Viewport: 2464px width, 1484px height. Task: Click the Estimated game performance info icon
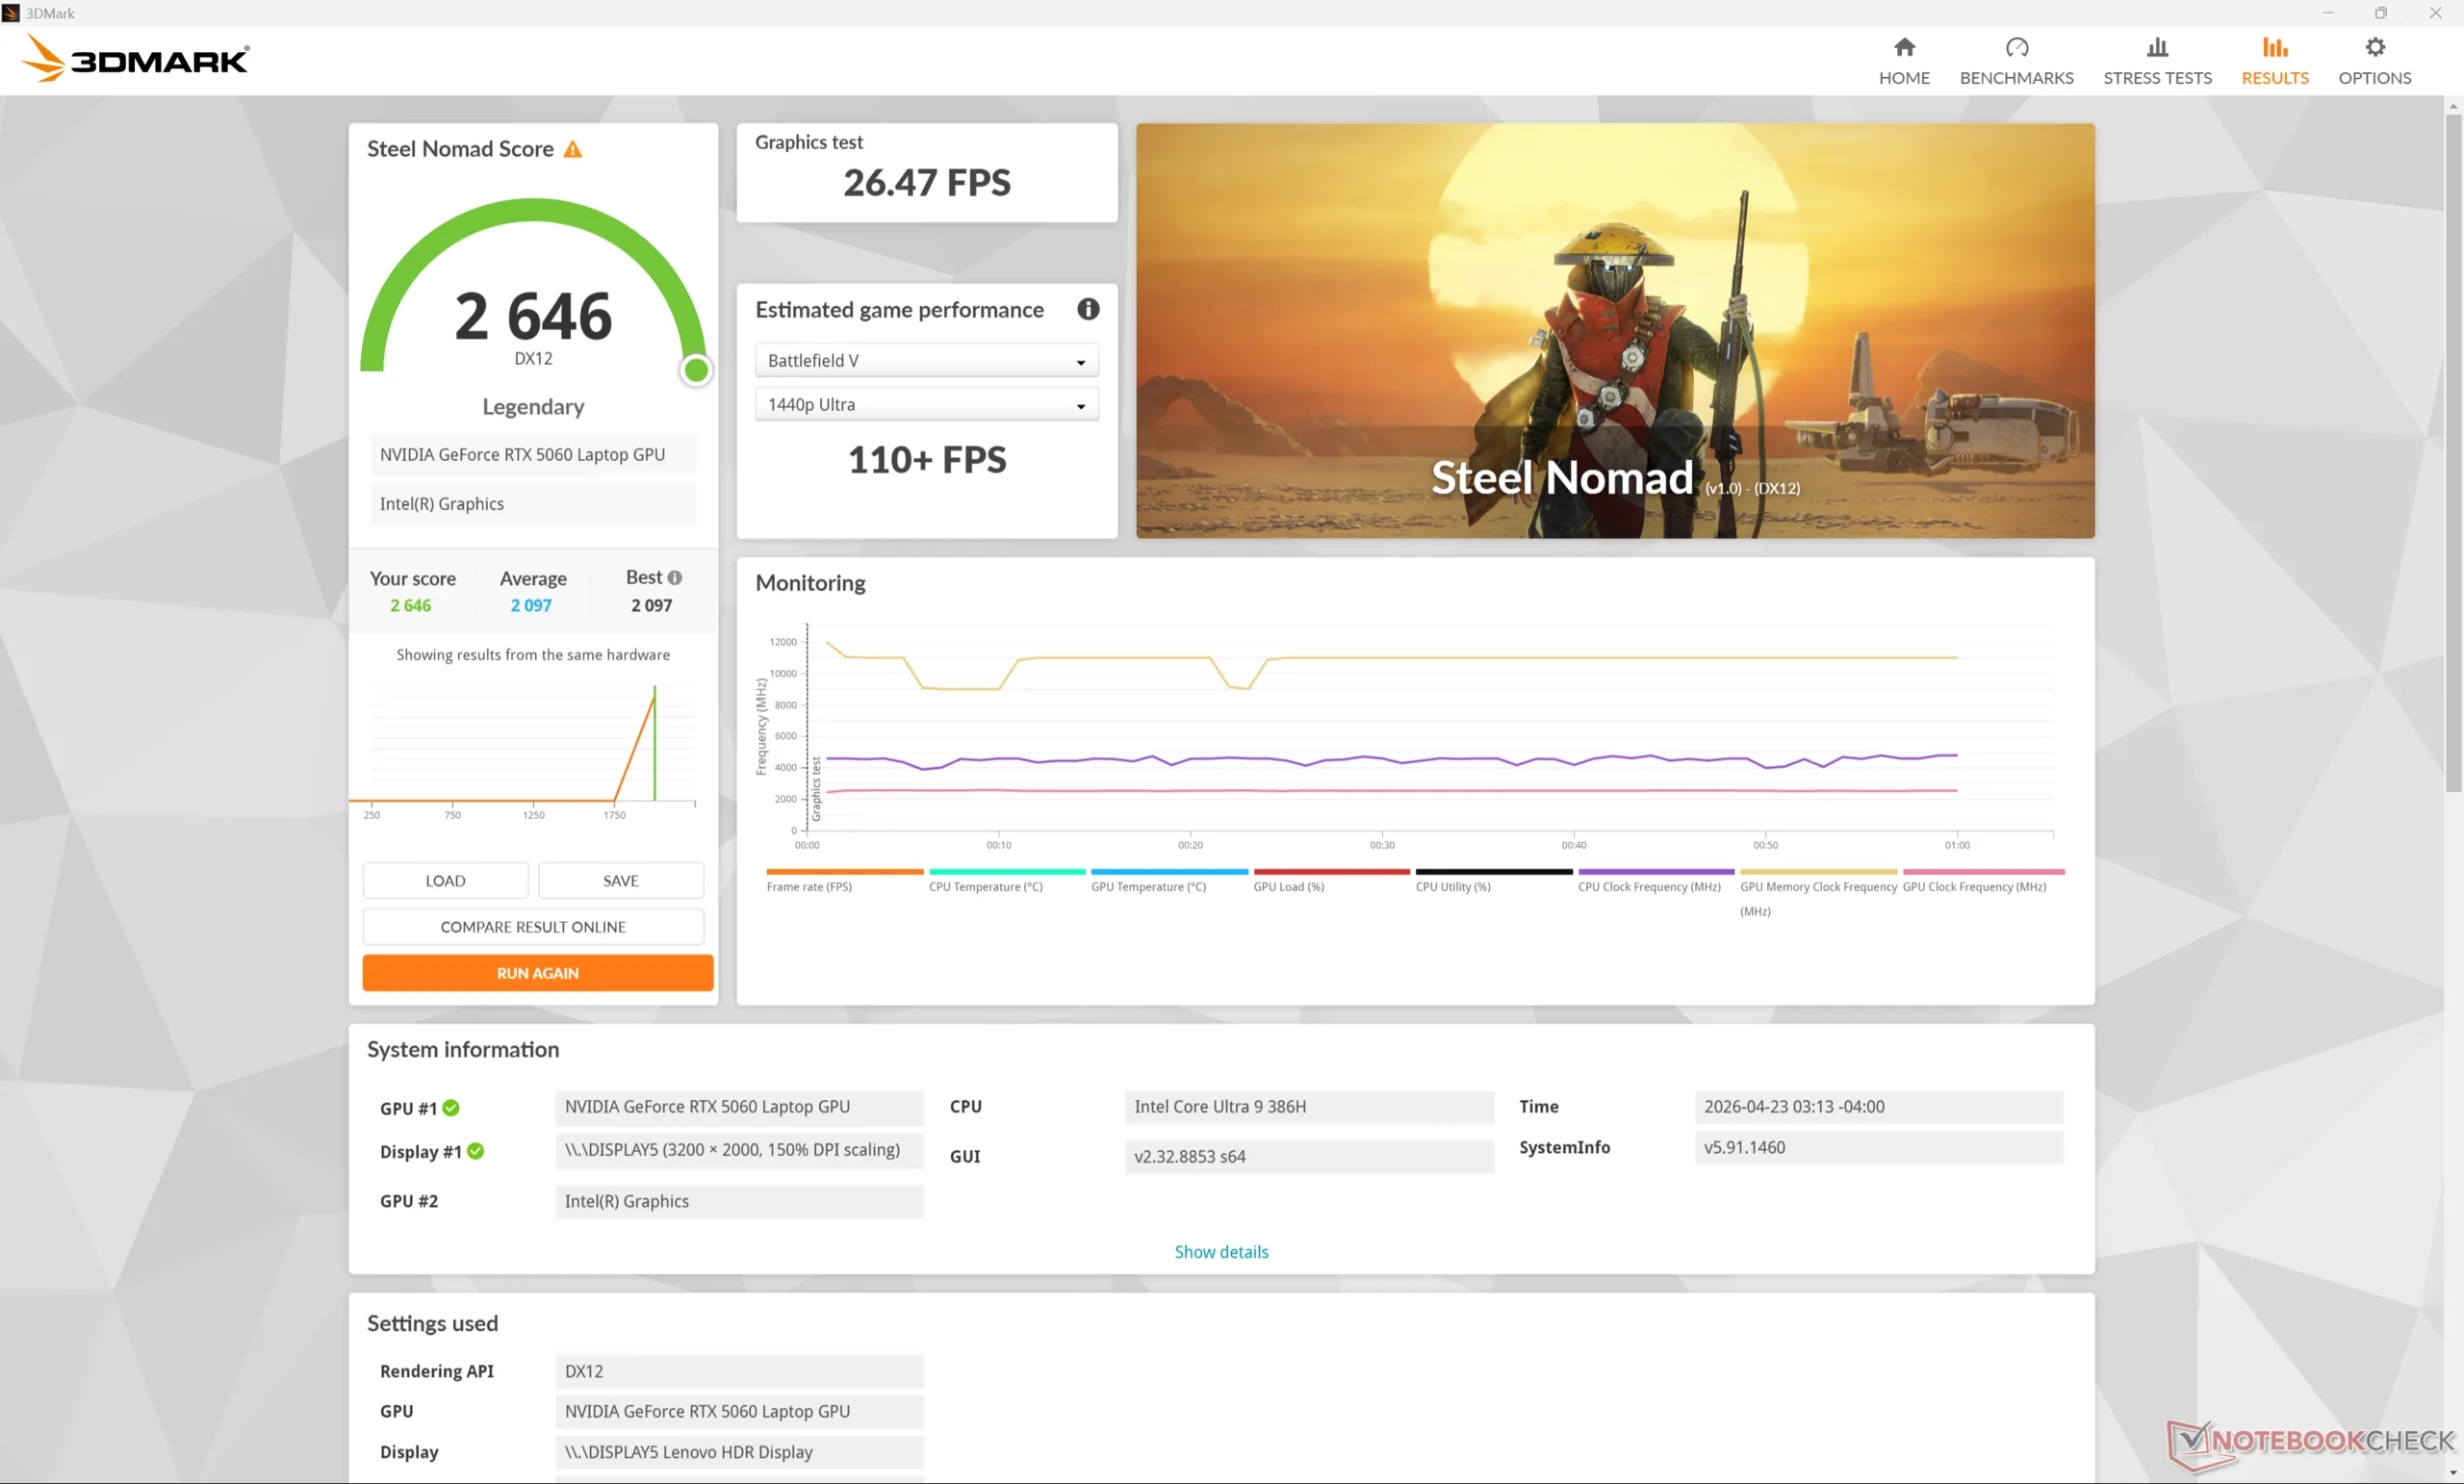coord(1088,309)
